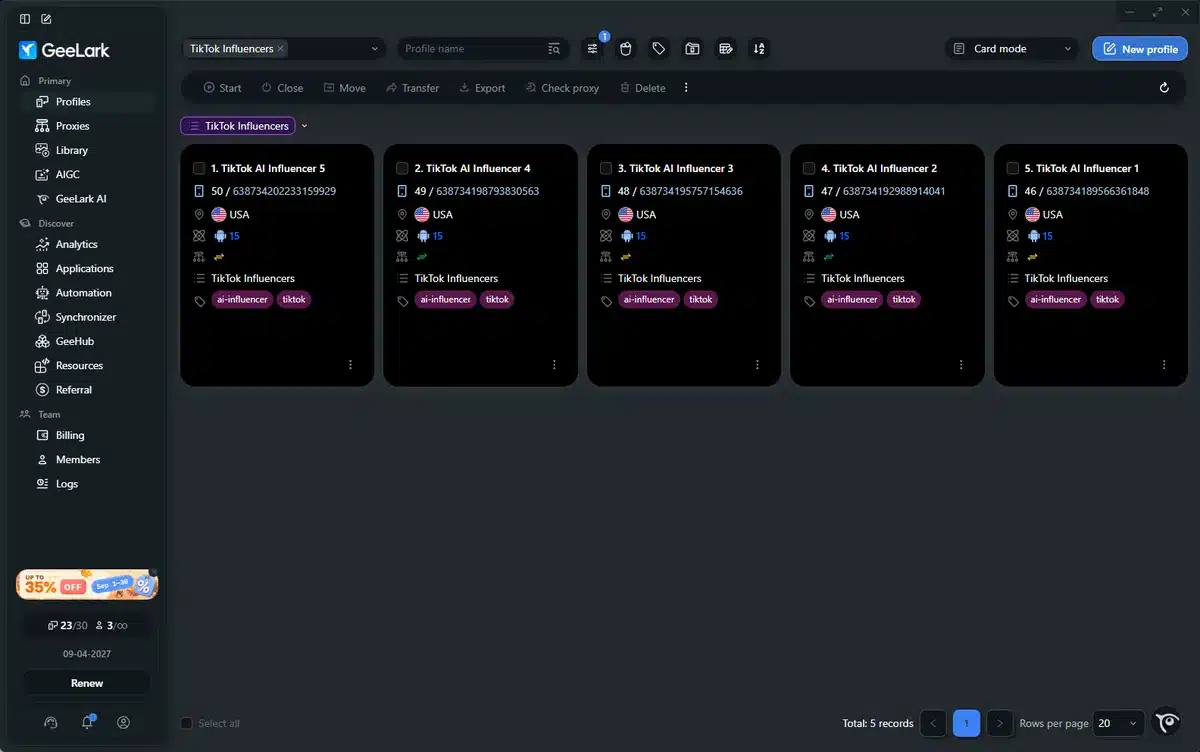
Task: Click Check proxy in the action bar
Action: click(561, 88)
